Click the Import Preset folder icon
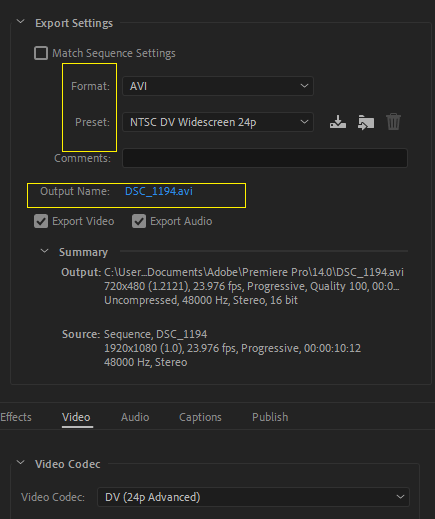Viewport: 435px width, 519px height. click(x=366, y=122)
